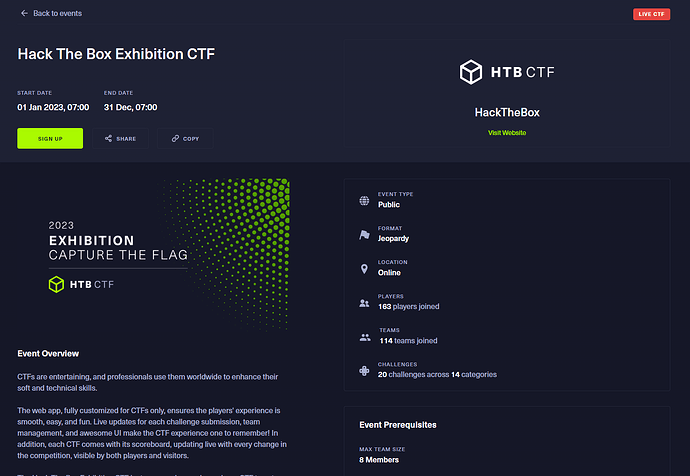Image resolution: width=690 pixels, height=476 pixels.
Task: Click the players icon beside 163 players
Action: tap(364, 303)
